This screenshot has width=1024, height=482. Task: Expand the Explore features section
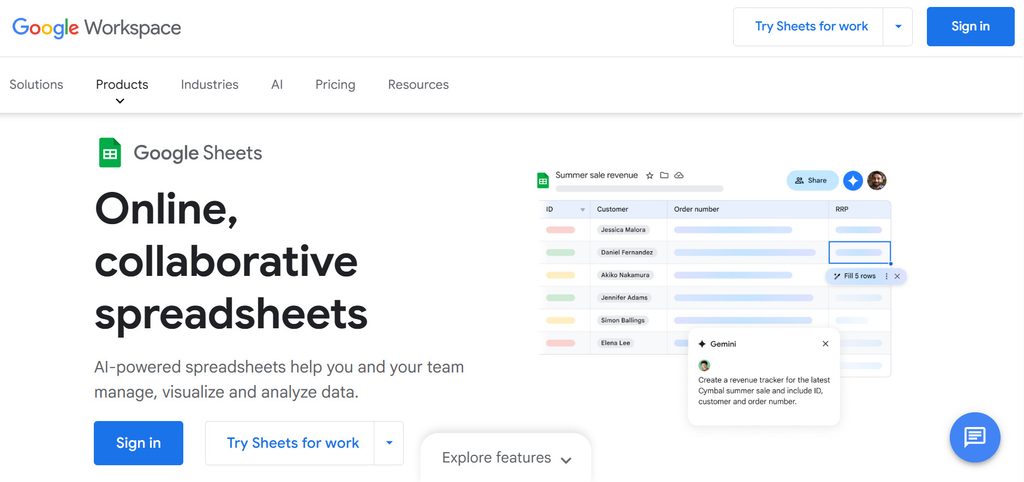506,458
